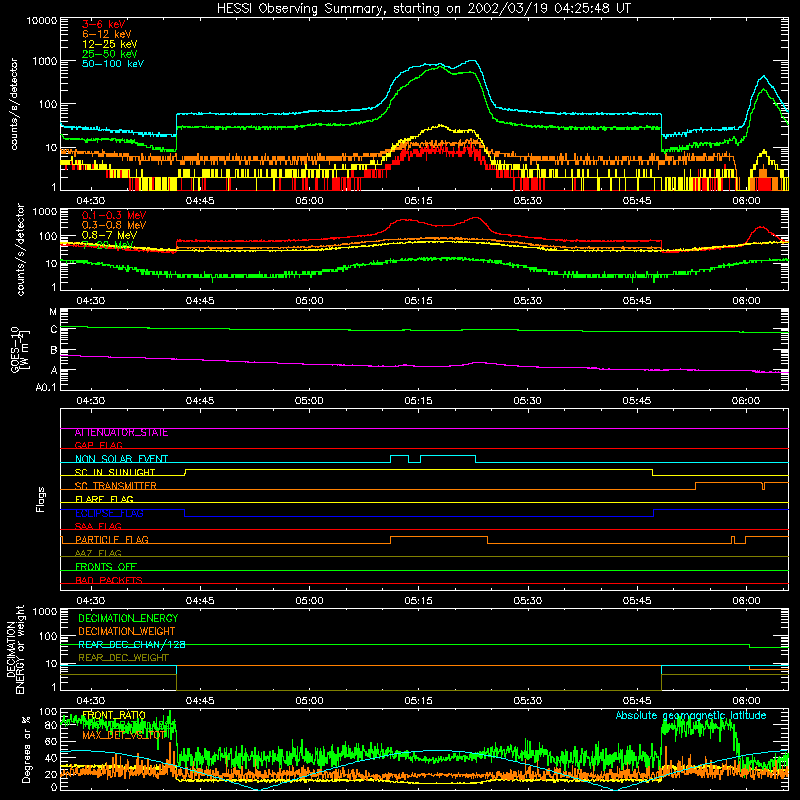Click 06:00 tick under the Flags panel
Viewport: 800px width, 800px height.
point(746,601)
